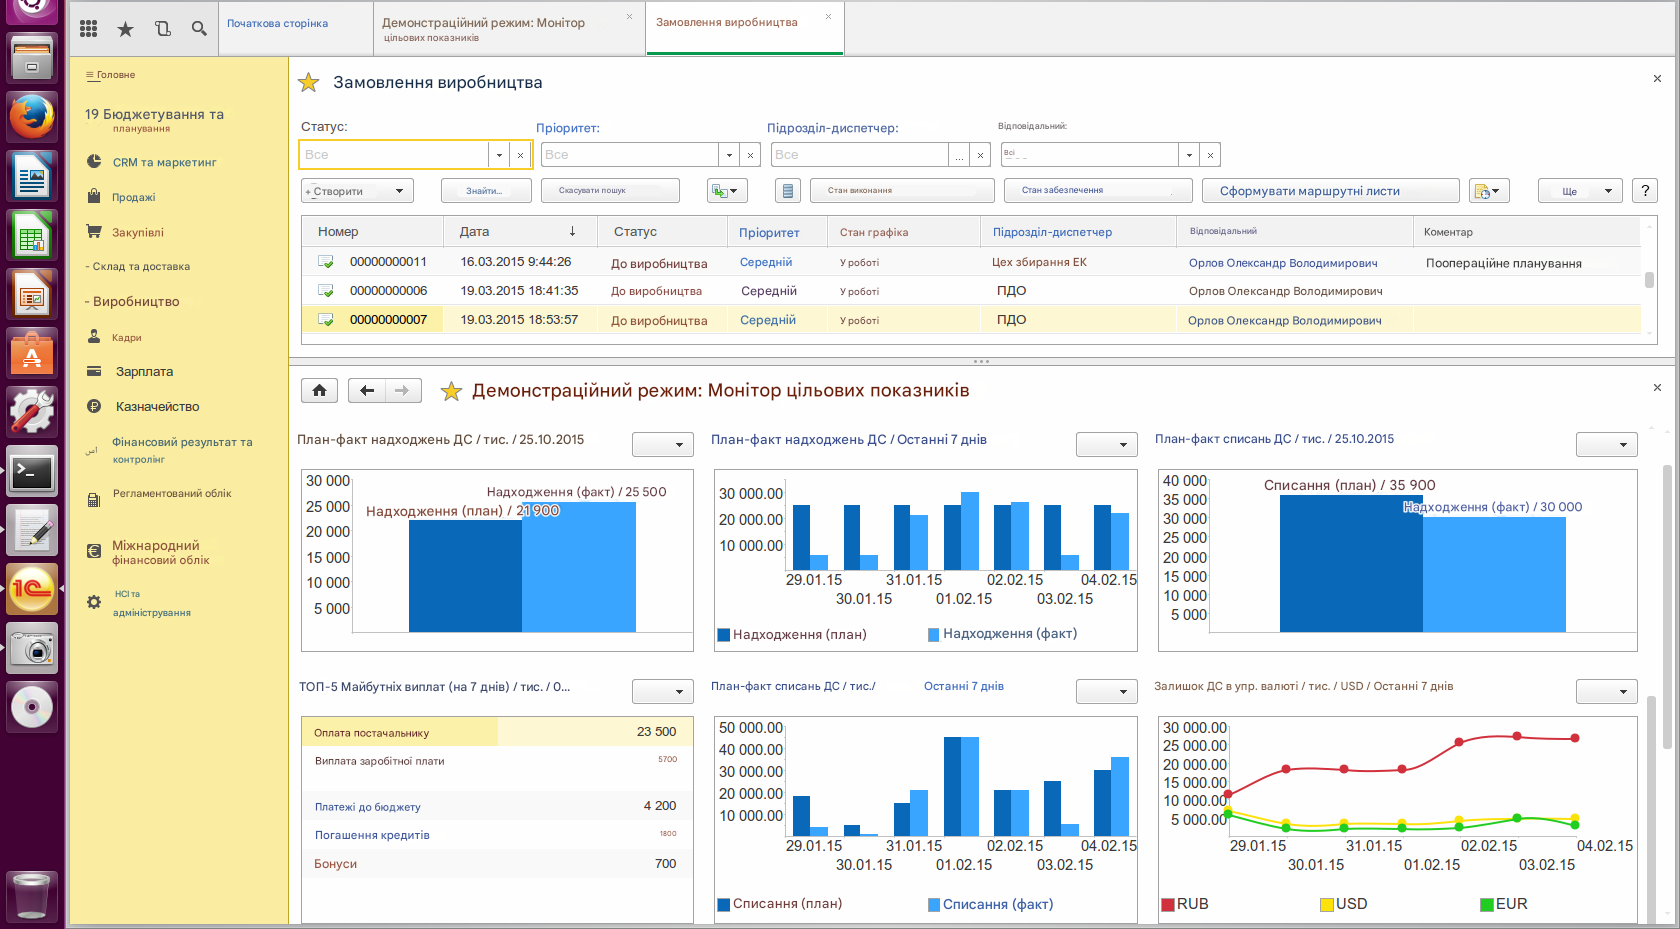
Task: Expand the Статус filter dropdown
Action: (x=499, y=155)
